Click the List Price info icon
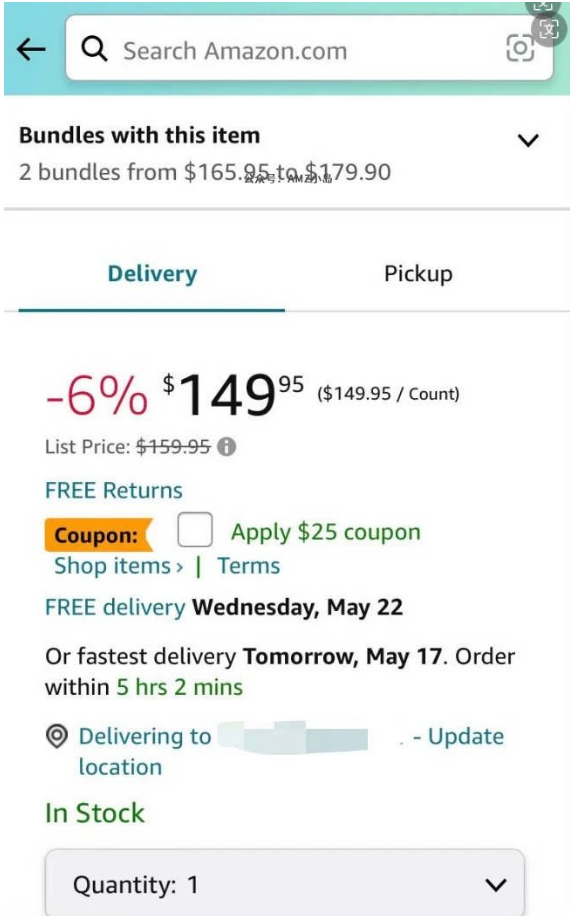Viewport: 570px width, 916px height. pos(227,447)
